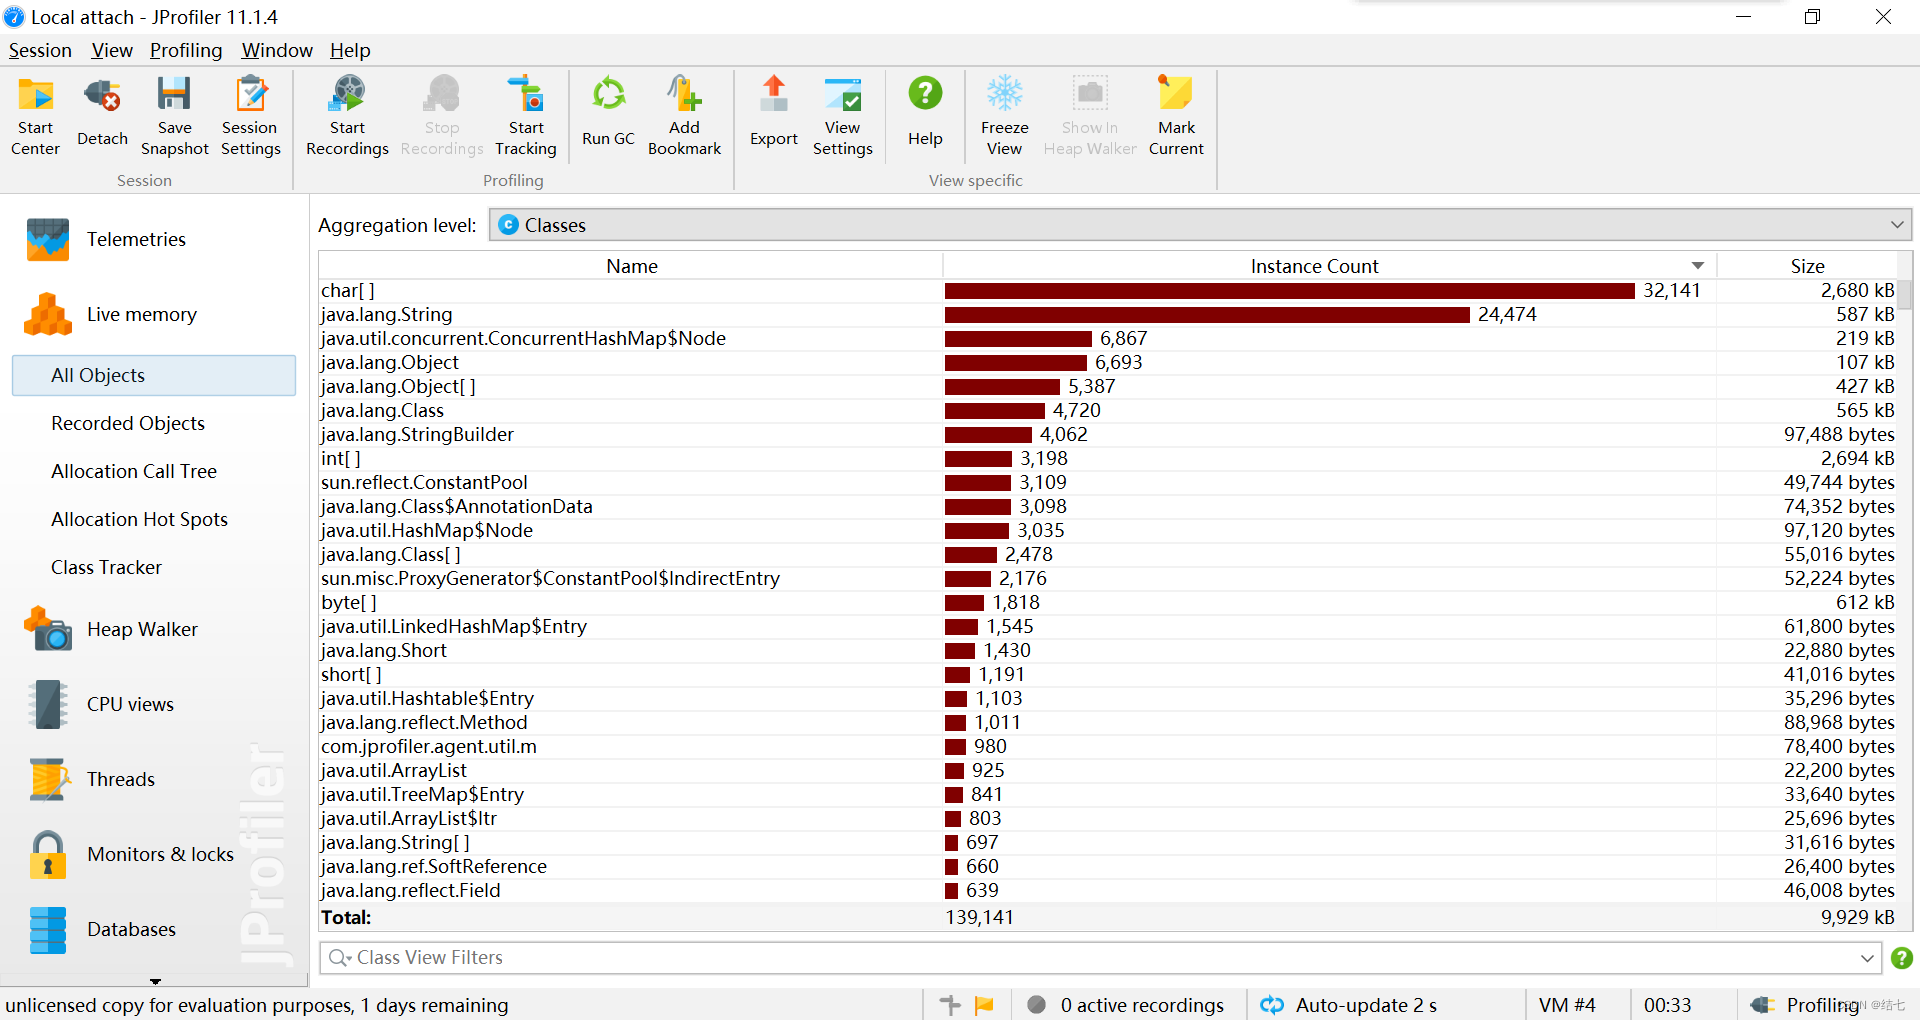1920x1020 pixels.
Task: Select the java.lang.String row
Action: [x=1107, y=314]
